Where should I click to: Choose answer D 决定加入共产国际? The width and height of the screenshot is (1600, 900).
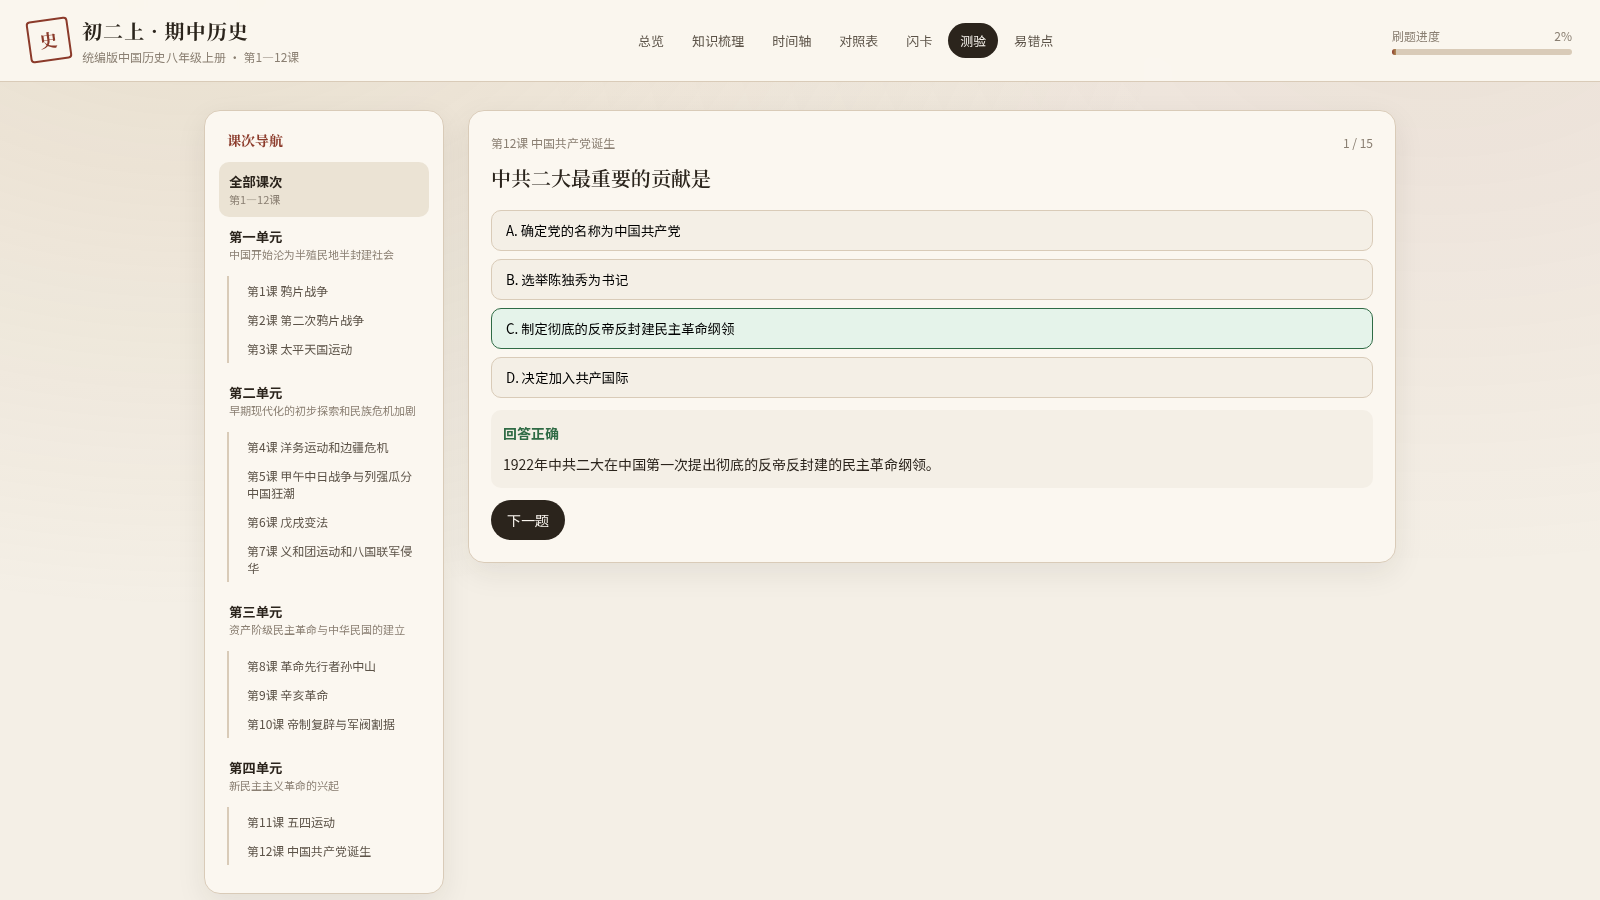pyautogui.click(x=932, y=378)
